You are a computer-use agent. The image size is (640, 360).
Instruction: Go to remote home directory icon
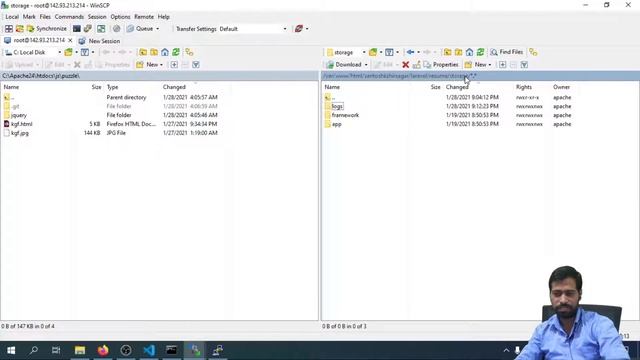pyautogui.click(x=469, y=52)
